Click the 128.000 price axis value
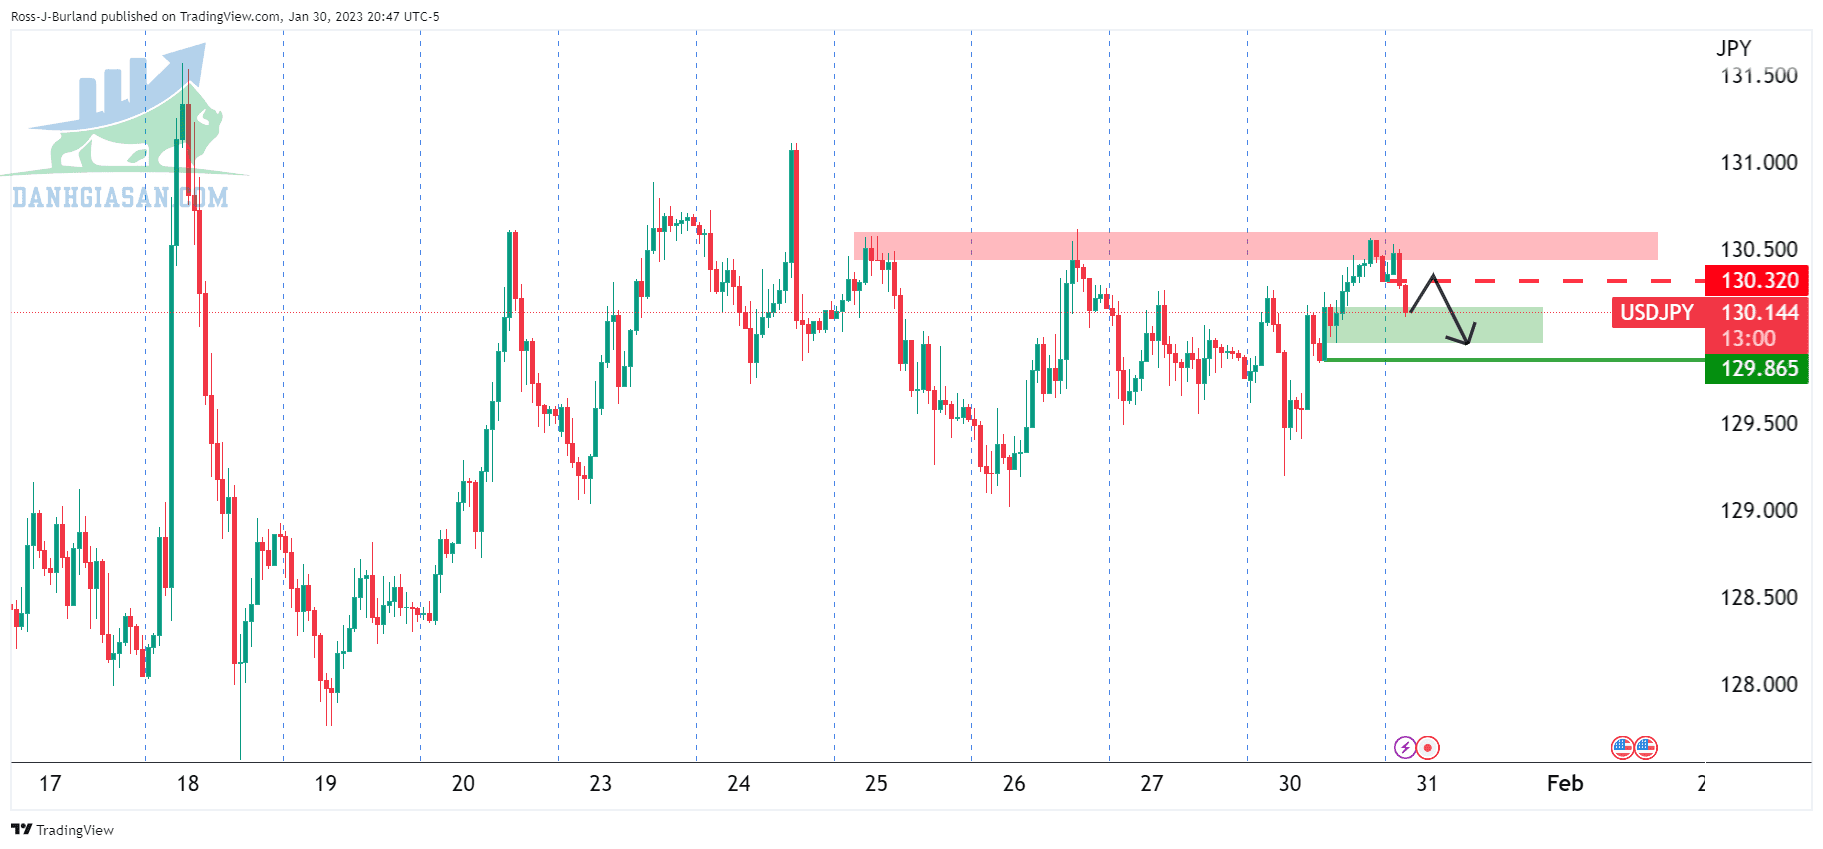 tap(1759, 684)
